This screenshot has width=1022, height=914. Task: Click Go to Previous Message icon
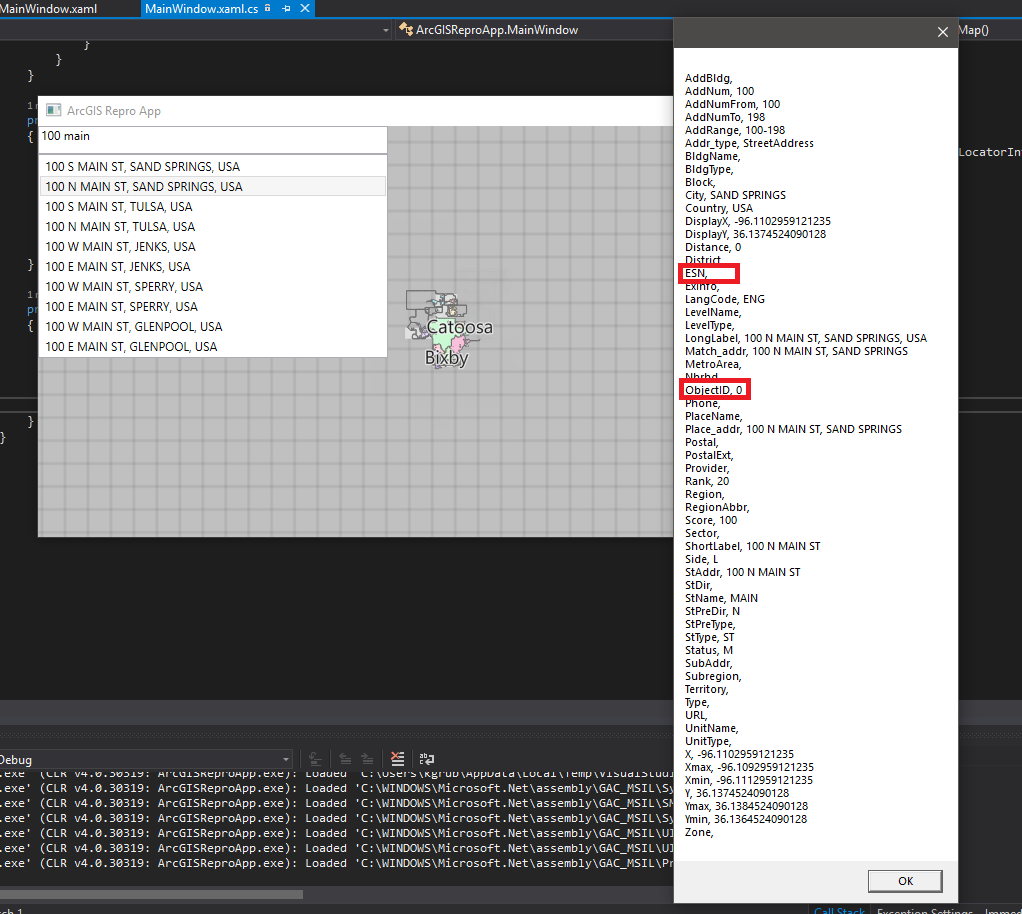pos(345,759)
